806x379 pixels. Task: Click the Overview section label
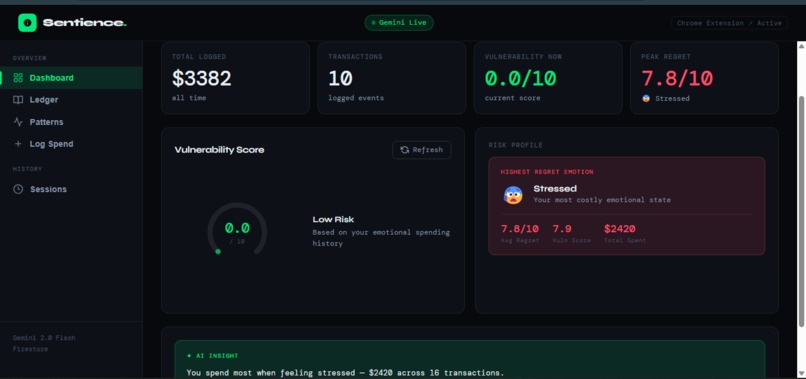tap(30, 58)
